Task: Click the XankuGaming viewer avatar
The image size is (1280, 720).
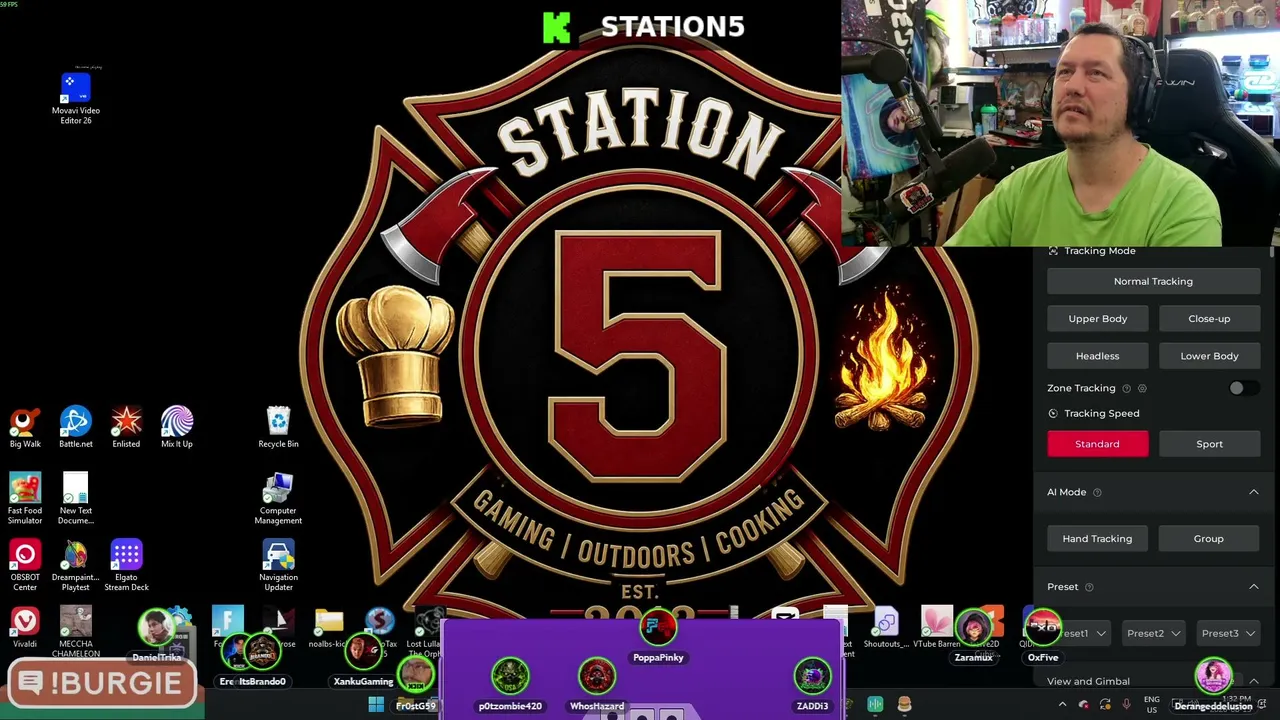Action: click(363, 652)
